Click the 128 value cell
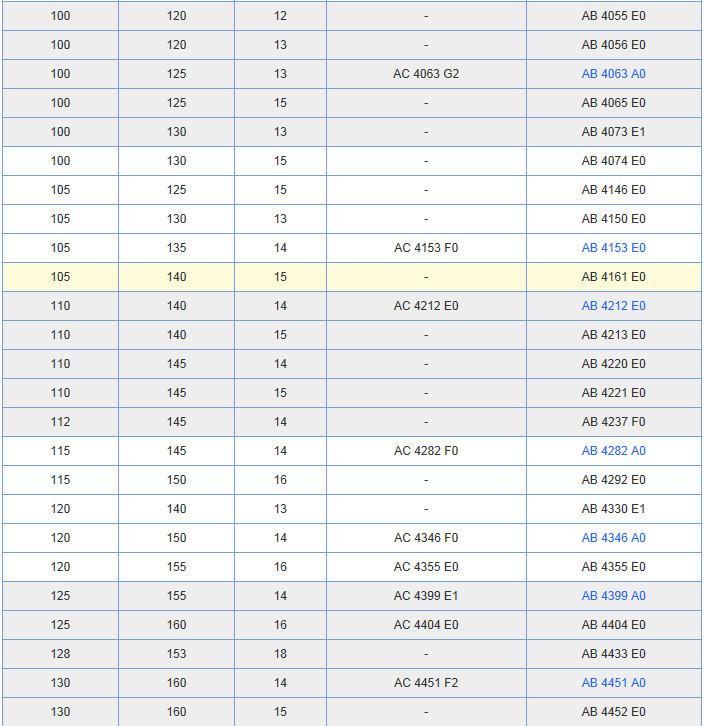This screenshot has height=726, width=704. [60, 654]
